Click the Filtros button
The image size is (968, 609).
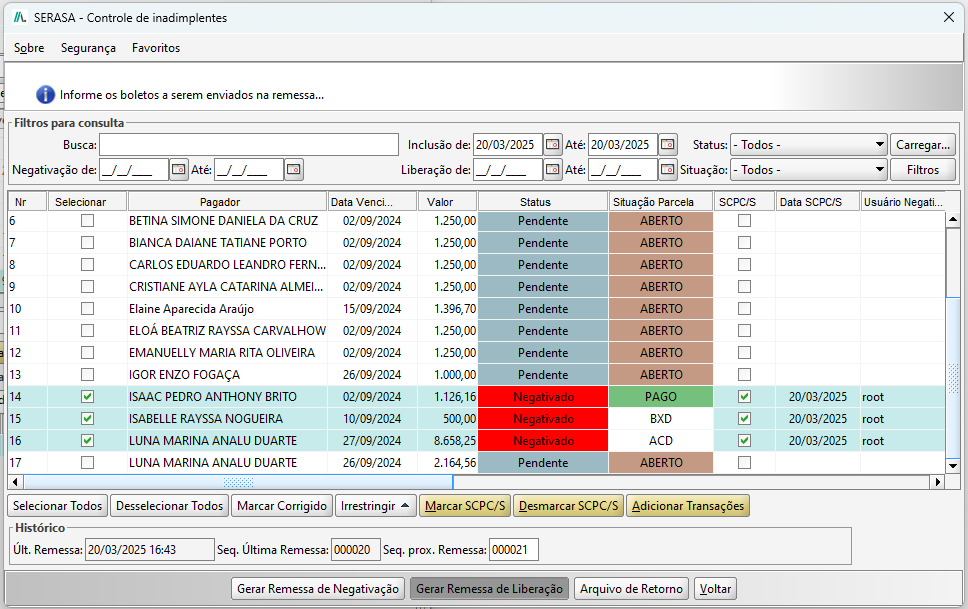tap(923, 169)
